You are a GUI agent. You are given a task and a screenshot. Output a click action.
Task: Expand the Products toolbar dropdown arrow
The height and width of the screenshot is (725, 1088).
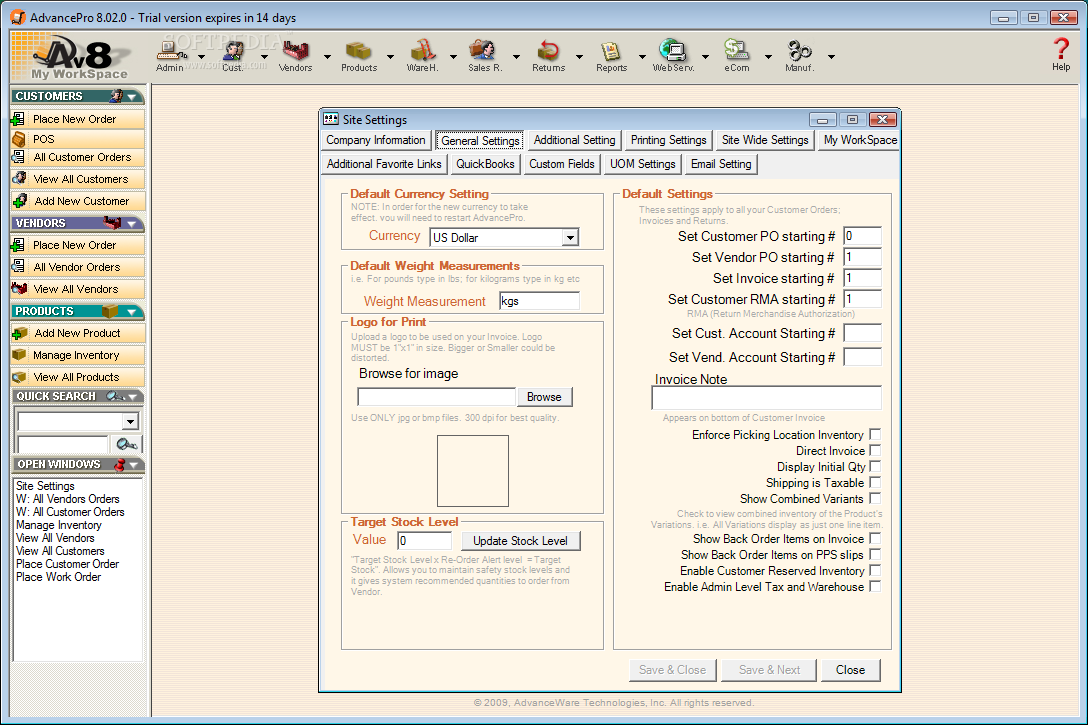(x=390, y=57)
